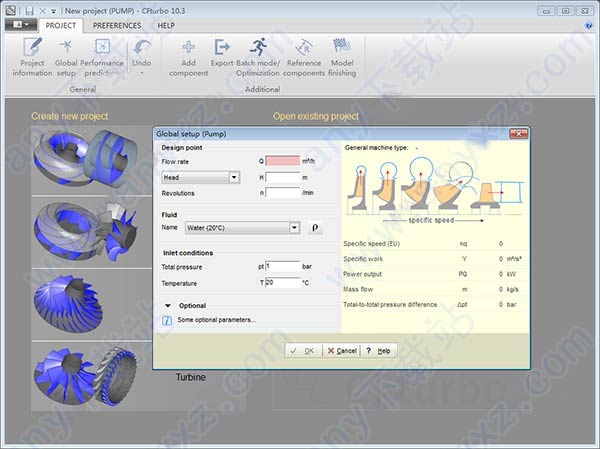The image size is (600, 449).
Task: Expand the Undo dropdown arrow
Action: [142, 73]
